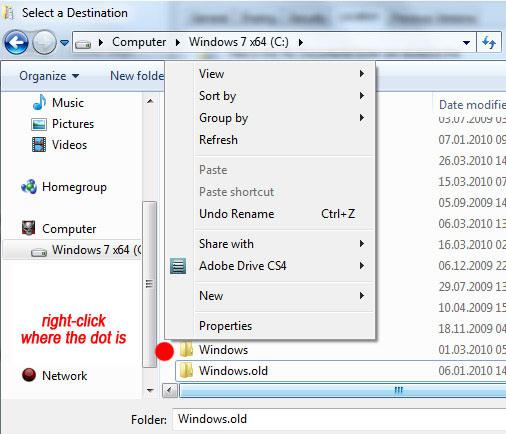Open Music in the navigation pane
Screen dimensions: 506x434
tap(68, 103)
